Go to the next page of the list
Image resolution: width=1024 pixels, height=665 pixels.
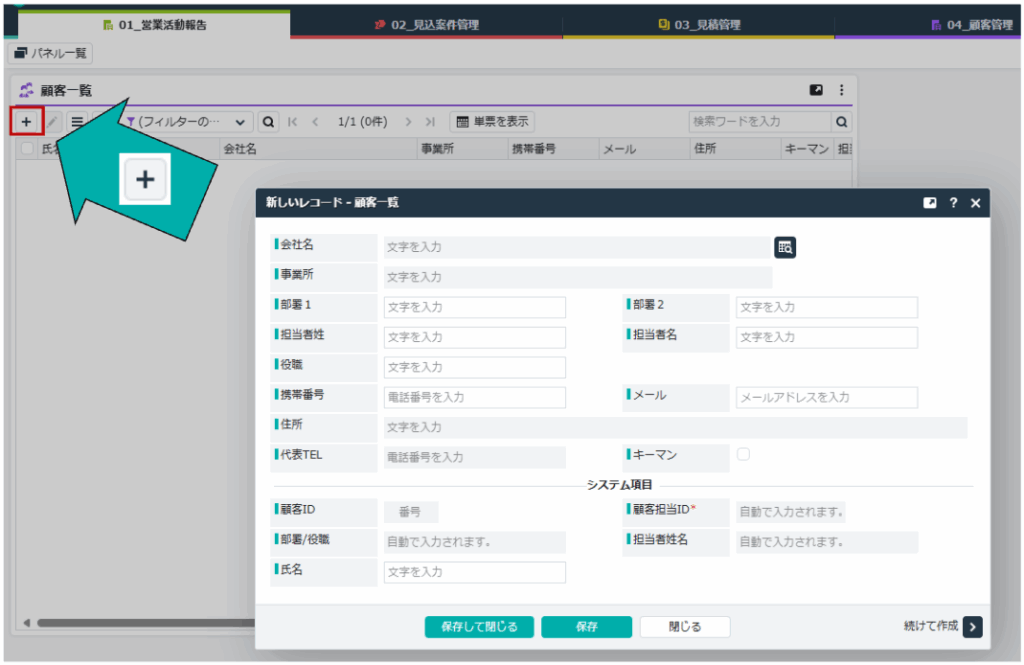click(x=408, y=122)
